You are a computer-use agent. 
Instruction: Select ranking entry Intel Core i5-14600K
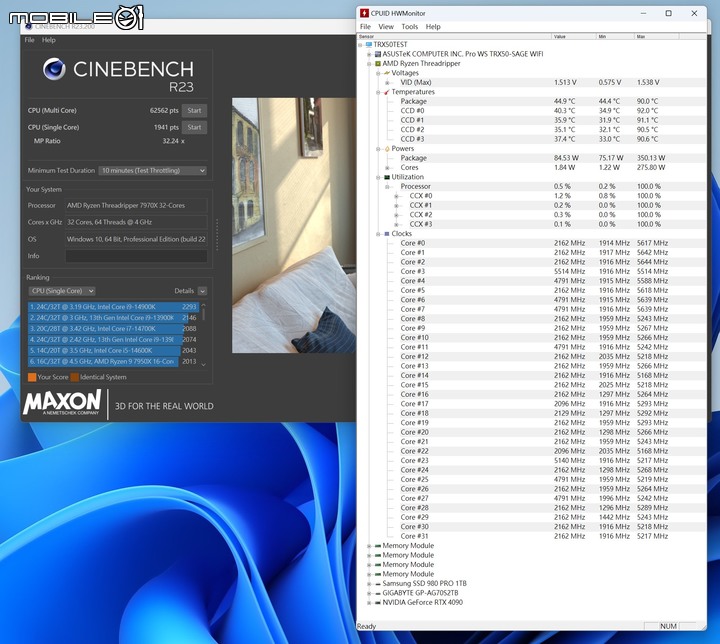click(x=113, y=350)
